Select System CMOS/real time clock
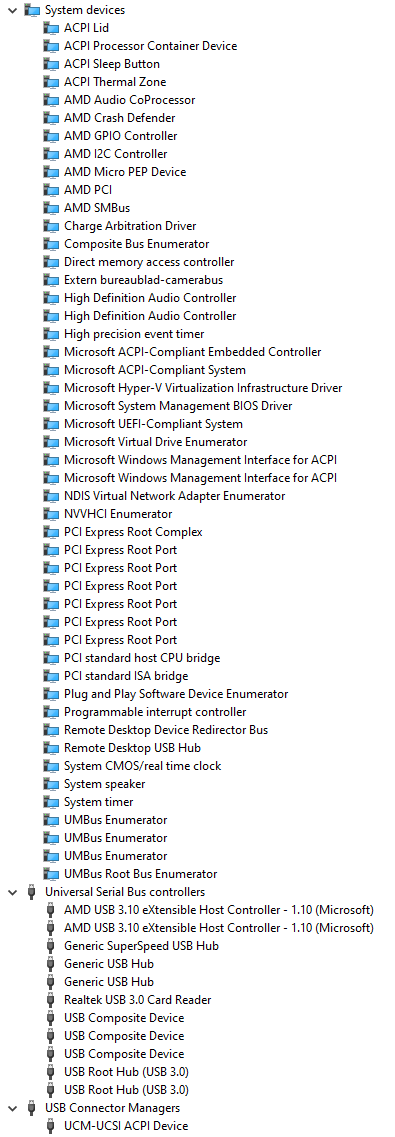 click(x=142, y=766)
